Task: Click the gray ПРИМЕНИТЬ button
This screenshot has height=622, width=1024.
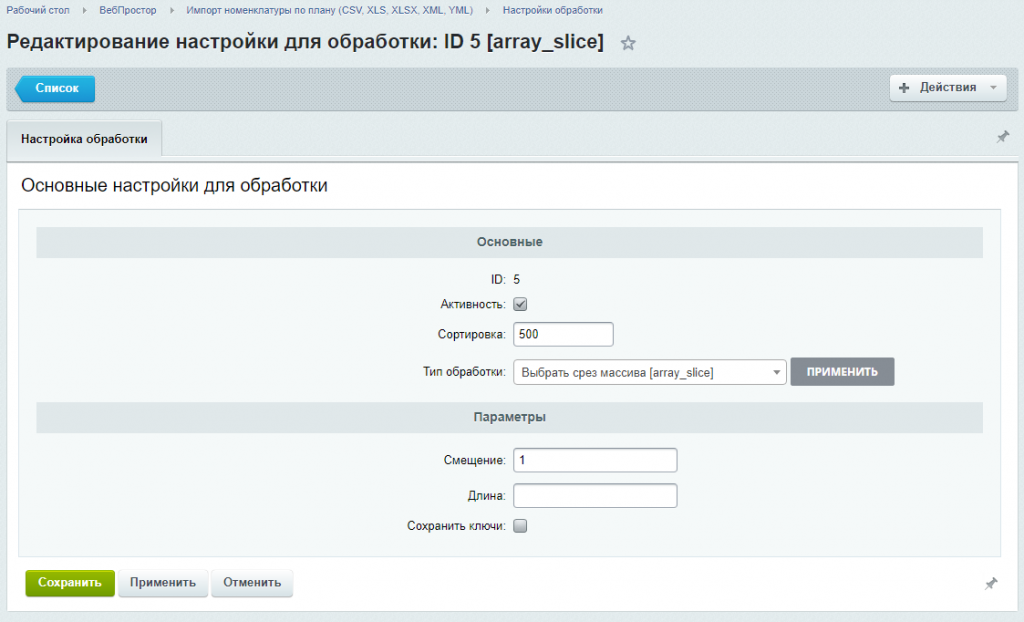Action: click(x=842, y=372)
